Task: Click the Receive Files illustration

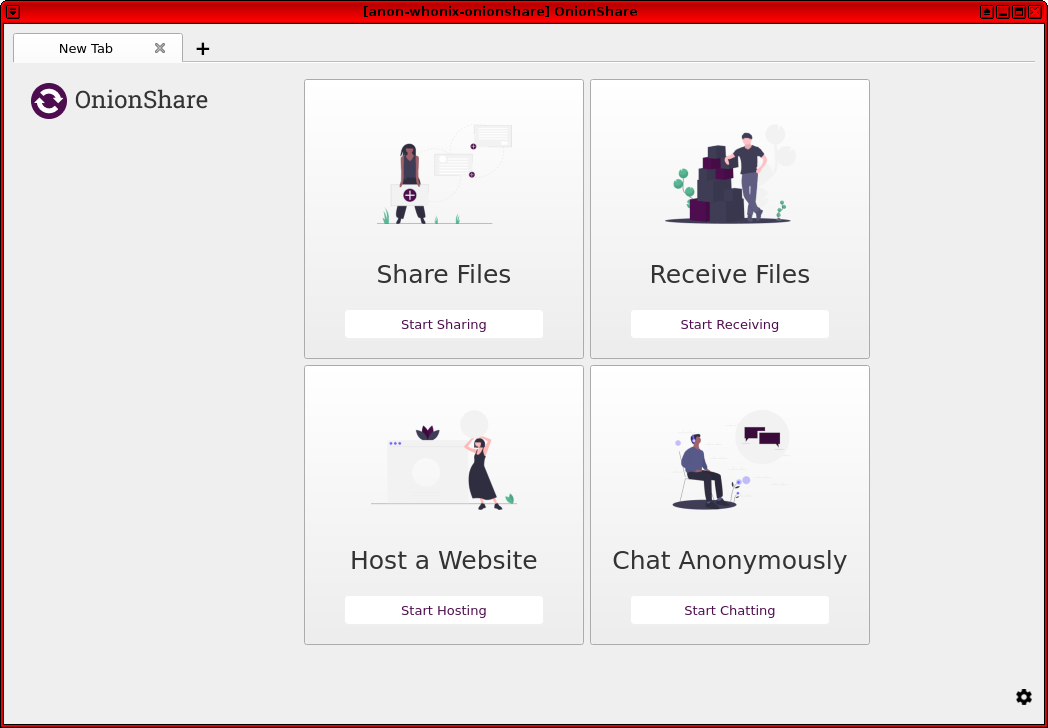Action: coord(730,174)
